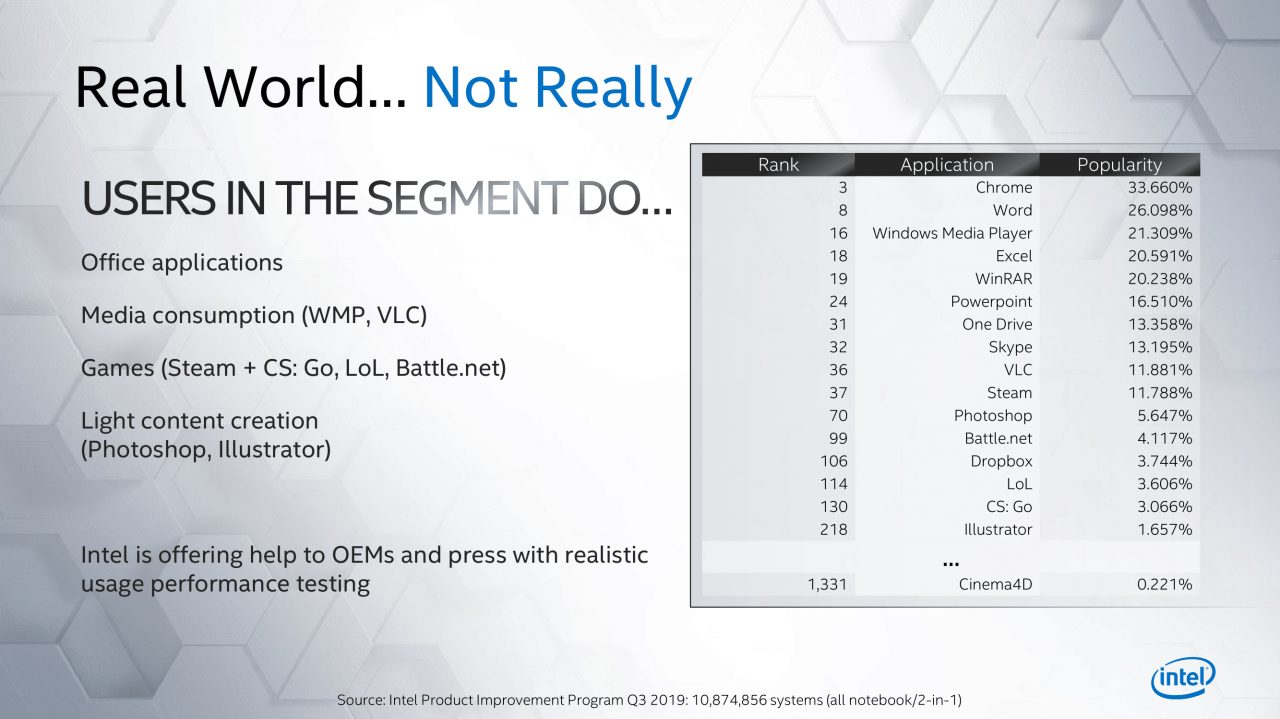Viewport: 1280px width, 719px height.
Task: Click 'Media consumption (WMP, VLC)' line
Action: [254, 316]
